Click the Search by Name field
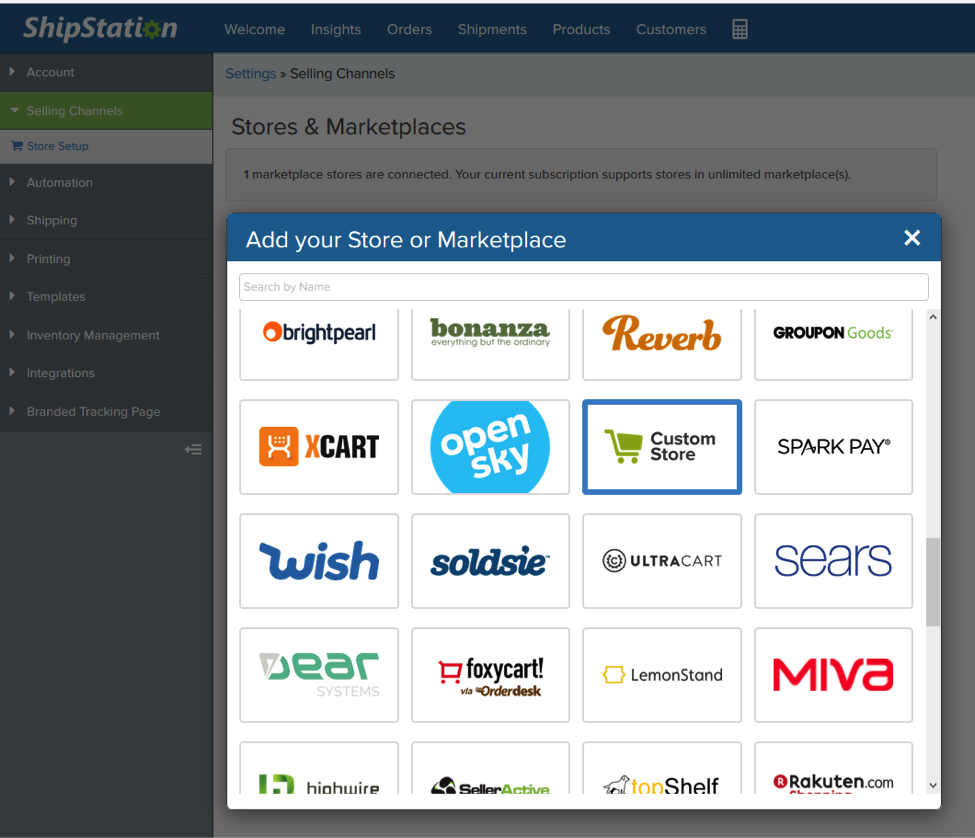The image size is (975, 838). point(583,287)
